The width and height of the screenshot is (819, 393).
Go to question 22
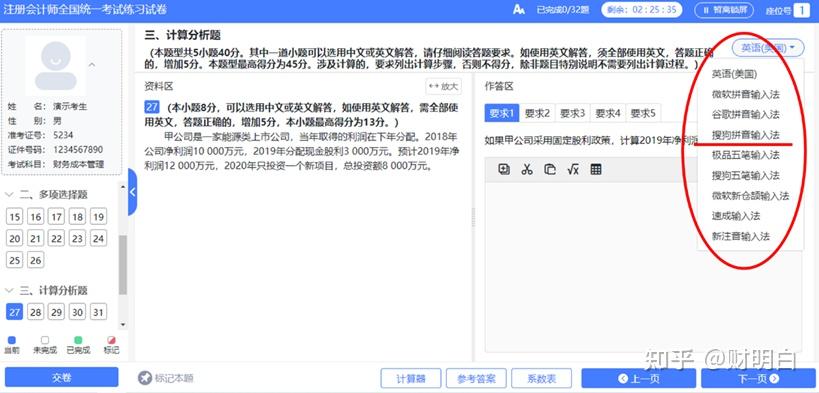click(x=56, y=238)
